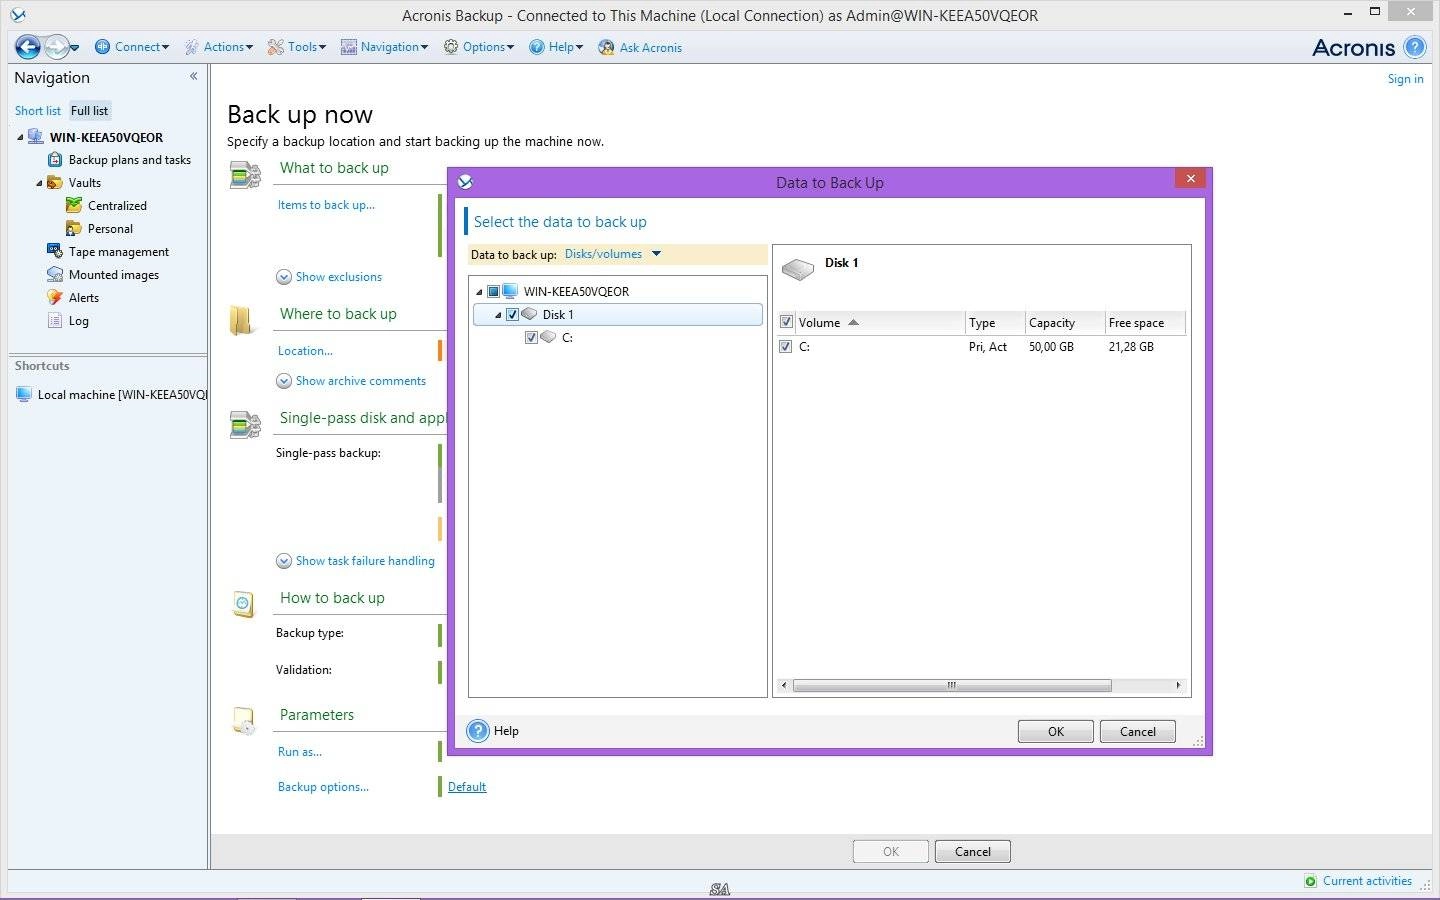The height and width of the screenshot is (900, 1440).
Task: Click the Alerts icon in navigation
Action: (55, 298)
